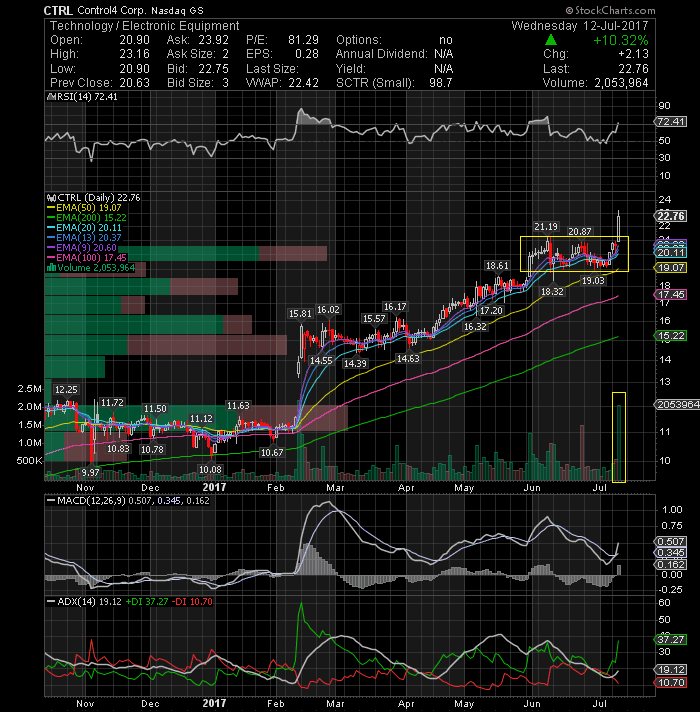This screenshot has width=700, height=712.
Task: Click the 22.76 last price axis tag
Action: [670, 216]
